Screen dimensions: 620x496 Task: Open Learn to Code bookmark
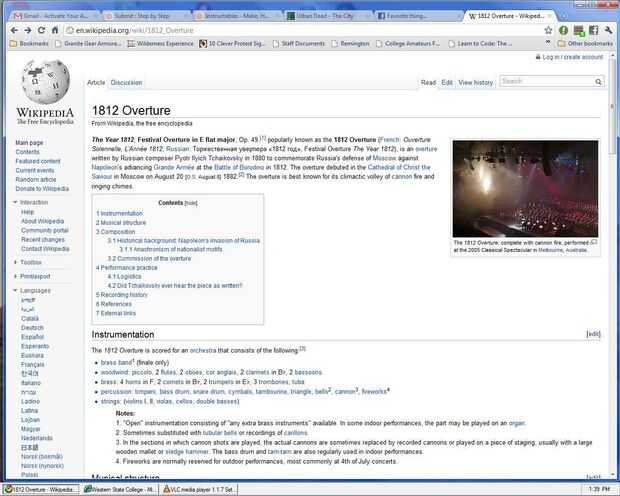[x=480, y=44]
